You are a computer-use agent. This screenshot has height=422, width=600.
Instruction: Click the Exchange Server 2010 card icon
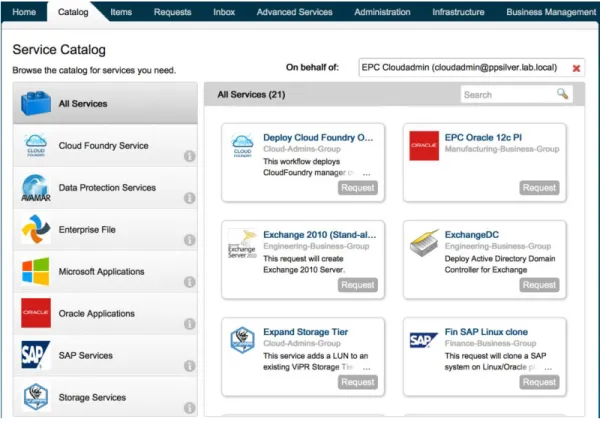pyautogui.click(x=242, y=244)
